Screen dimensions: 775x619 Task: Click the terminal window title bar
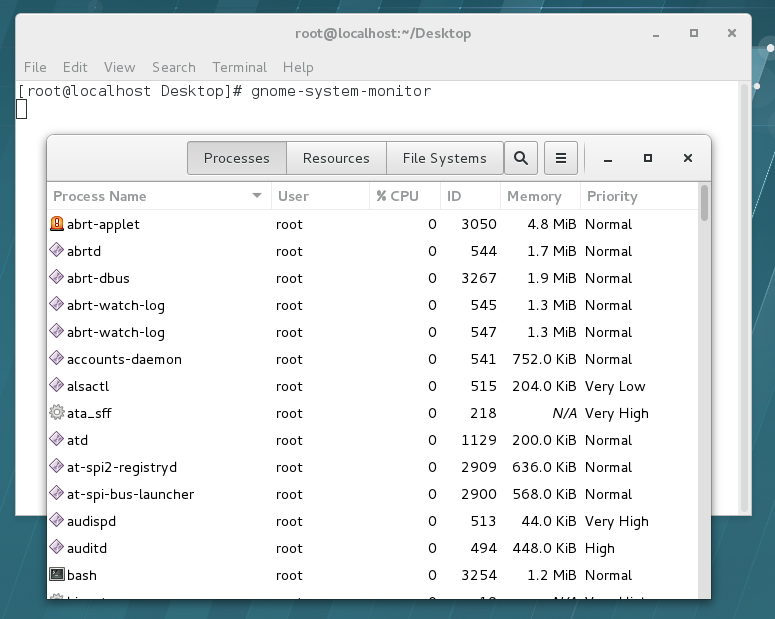click(x=383, y=34)
